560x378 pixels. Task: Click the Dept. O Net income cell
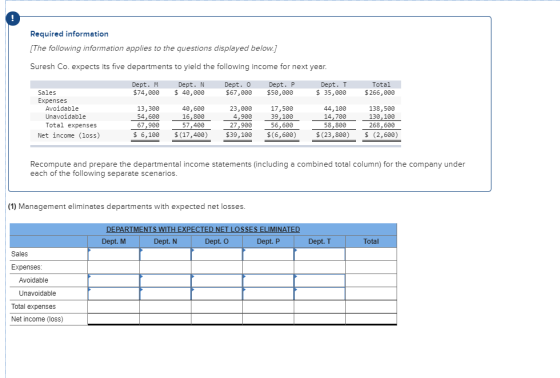(217, 319)
